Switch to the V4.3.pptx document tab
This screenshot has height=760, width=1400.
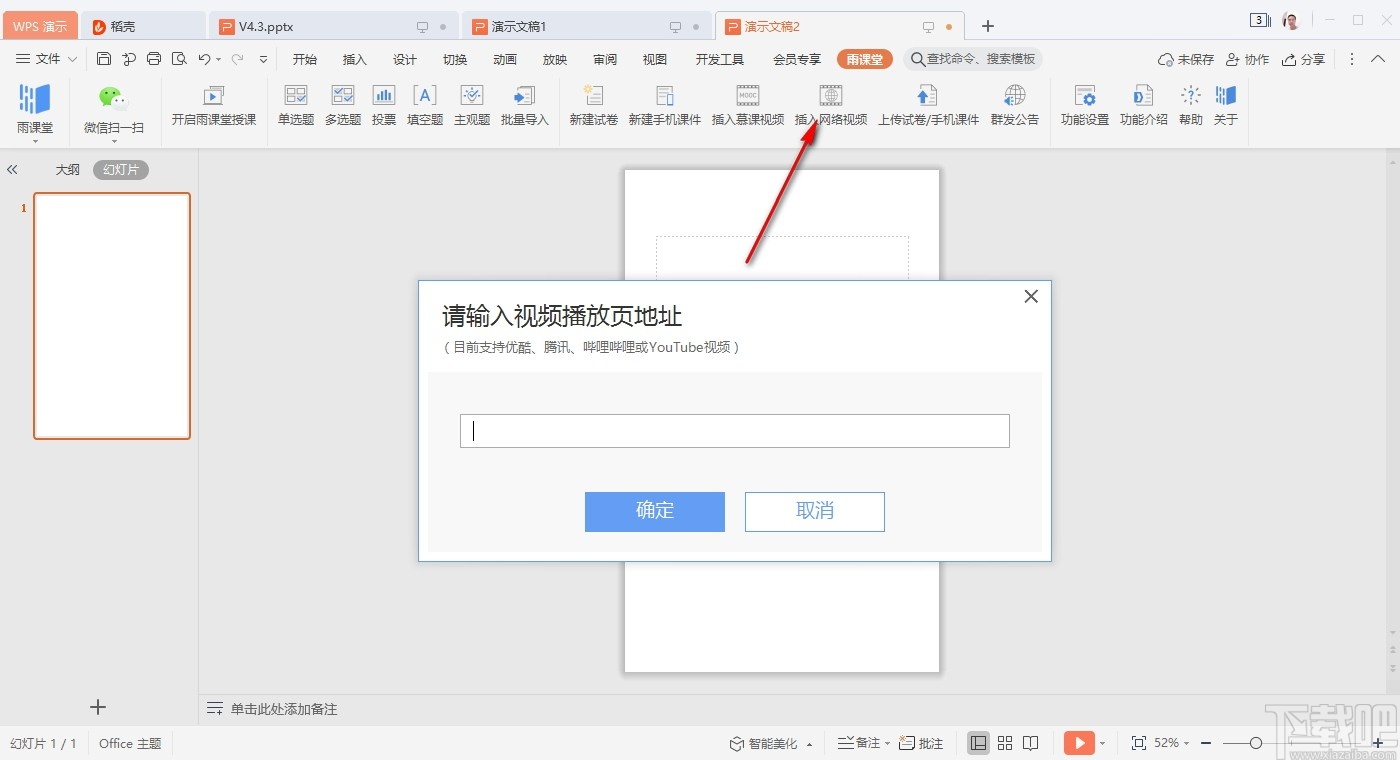pyautogui.click(x=333, y=26)
